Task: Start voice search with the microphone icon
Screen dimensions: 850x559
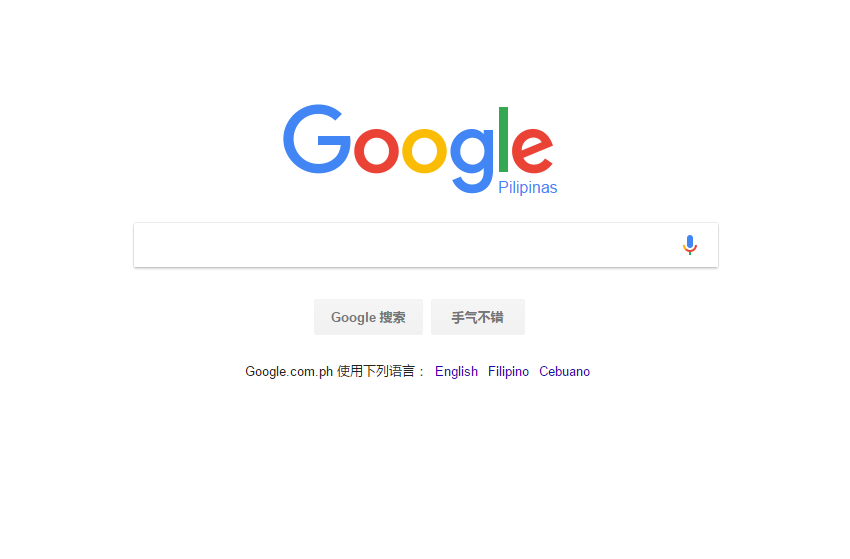Action: tap(690, 245)
